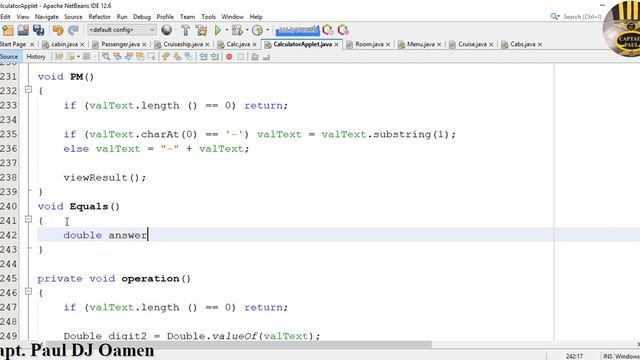
Task: Click the Previous Bookmark icon
Action: [165, 57]
